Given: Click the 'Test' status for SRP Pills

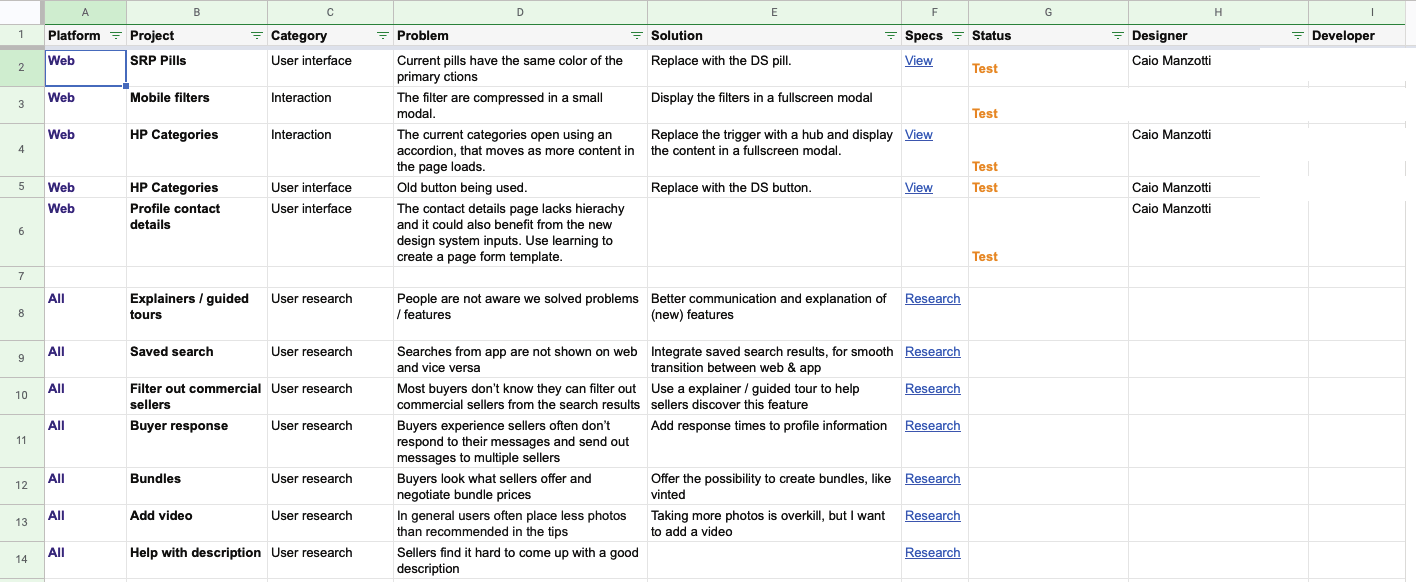Looking at the screenshot, I should tap(985, 69).
